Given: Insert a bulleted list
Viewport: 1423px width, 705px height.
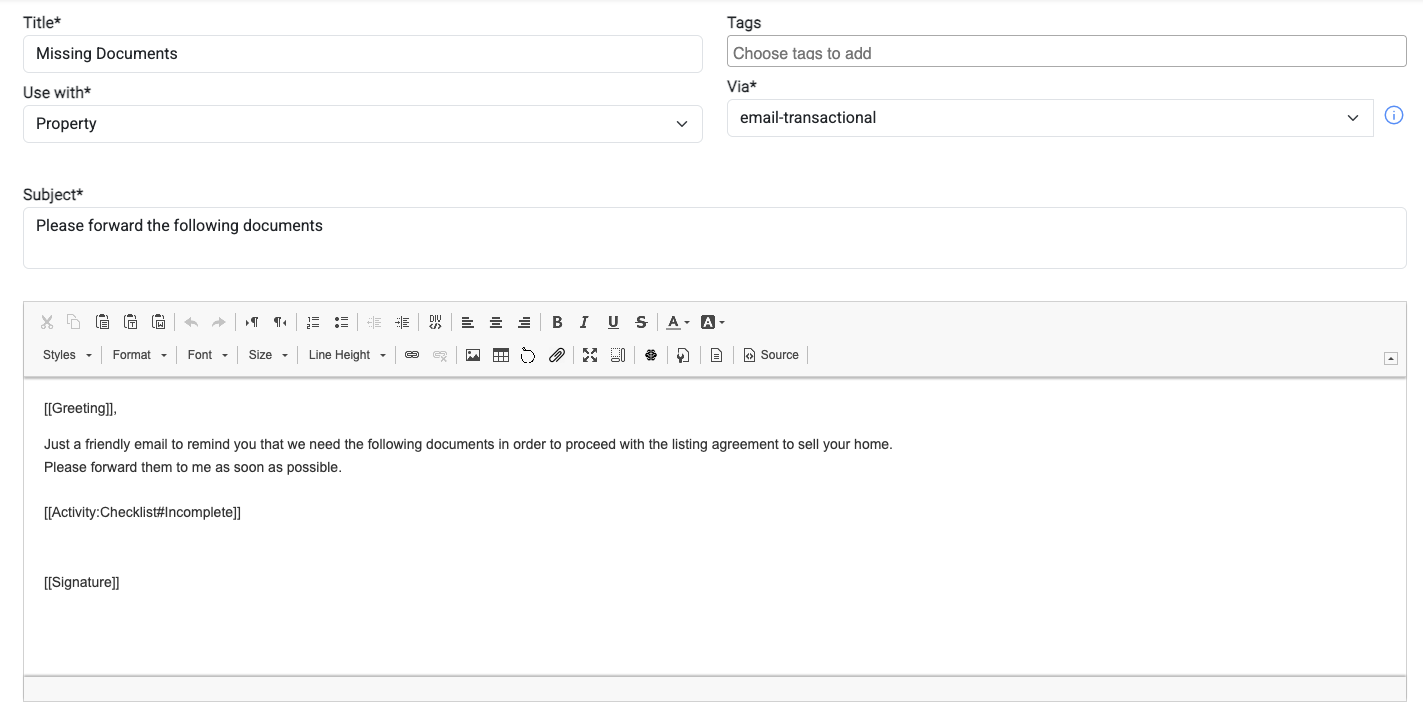Looking at the screenshot, I should [341, 322].
